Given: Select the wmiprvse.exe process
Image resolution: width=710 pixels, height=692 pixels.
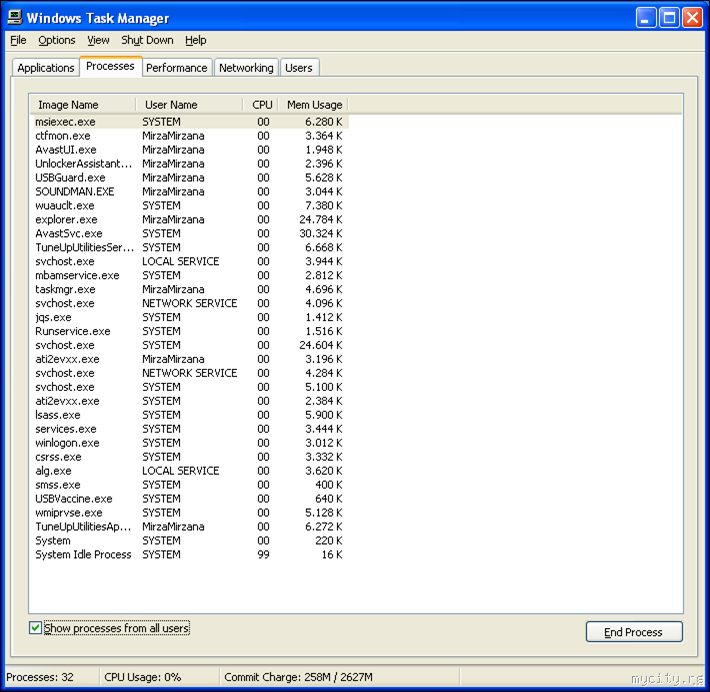Looking at the screenshot, I should click(189, 513).
